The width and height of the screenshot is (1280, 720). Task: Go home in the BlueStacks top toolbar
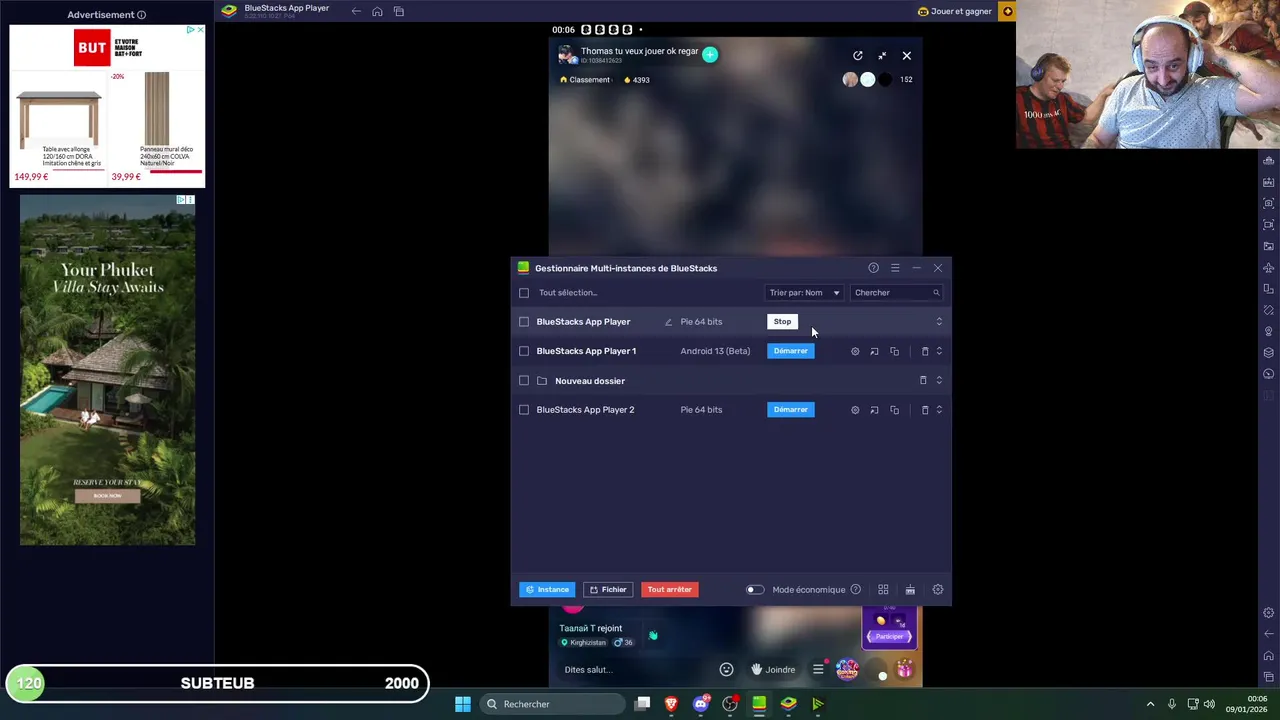pos(377,11)
